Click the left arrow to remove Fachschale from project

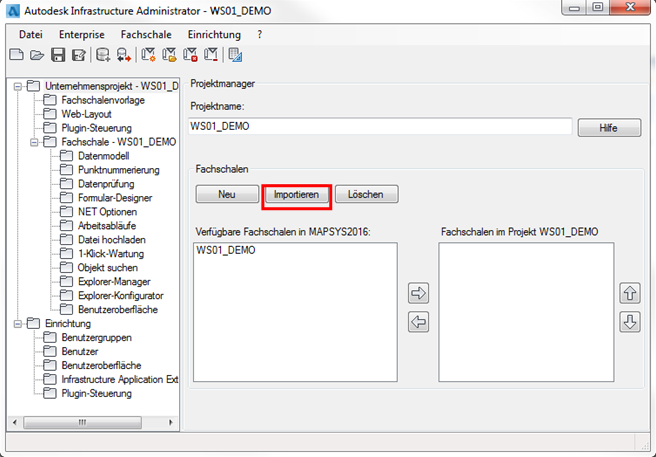(x=418, y=322)
